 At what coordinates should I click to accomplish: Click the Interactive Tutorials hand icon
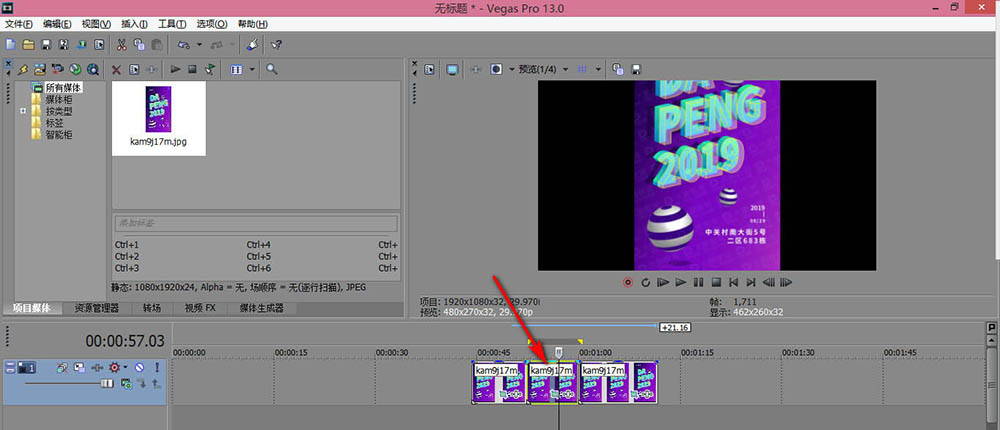click(253, 45)
